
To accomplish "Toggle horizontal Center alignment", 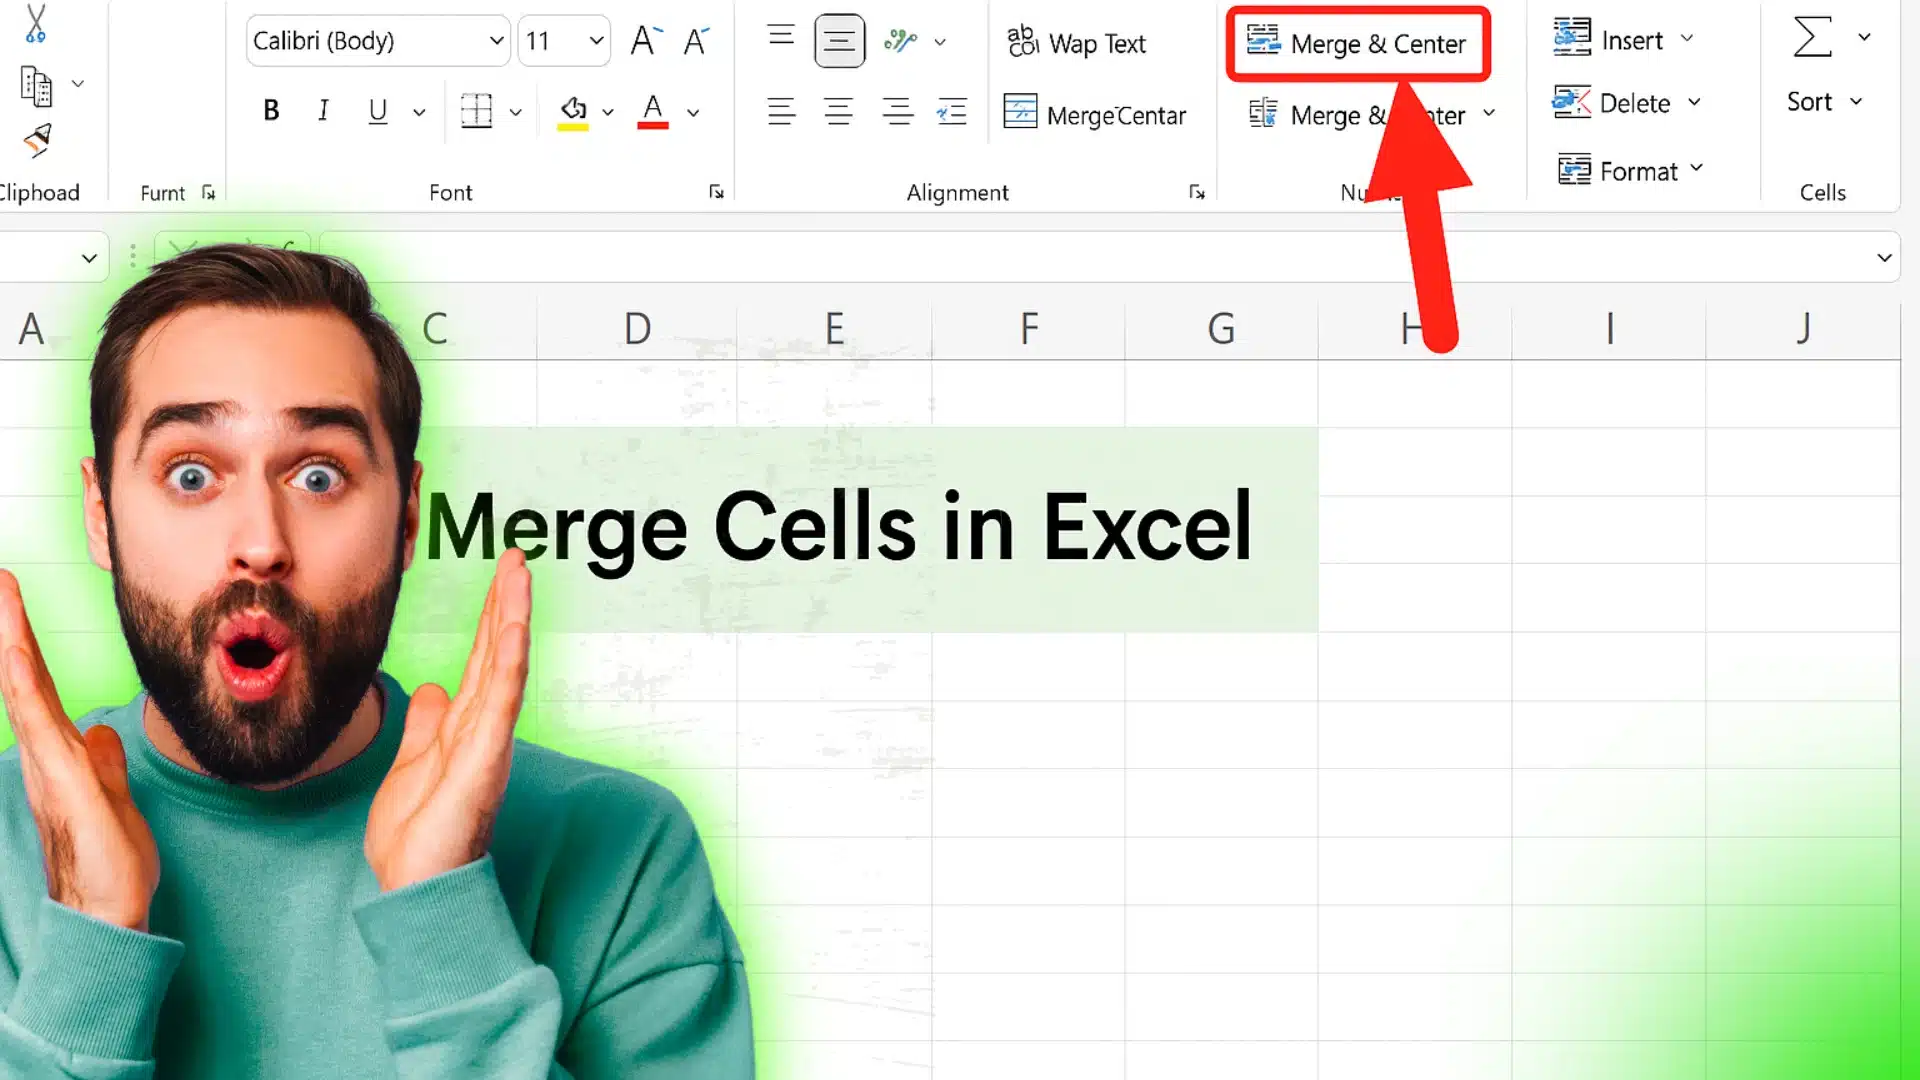I will (x=838, y=111).
